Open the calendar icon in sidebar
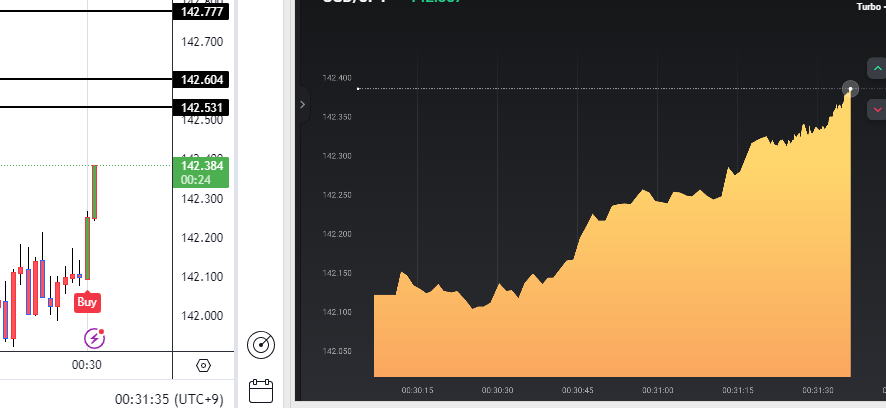886x408 pixels. click(x=262, y=389)
